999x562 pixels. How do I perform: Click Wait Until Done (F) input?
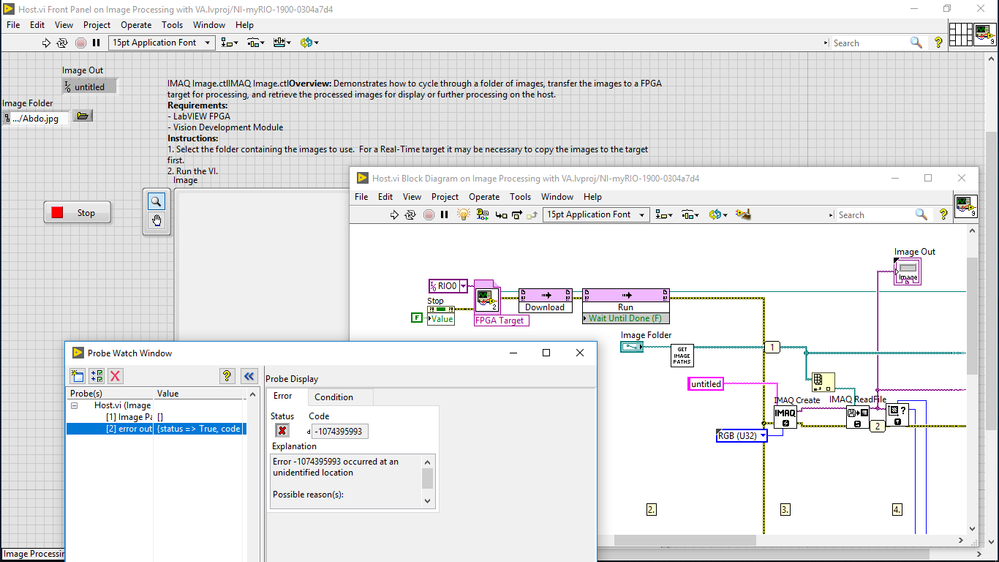[x=626, y=318]
